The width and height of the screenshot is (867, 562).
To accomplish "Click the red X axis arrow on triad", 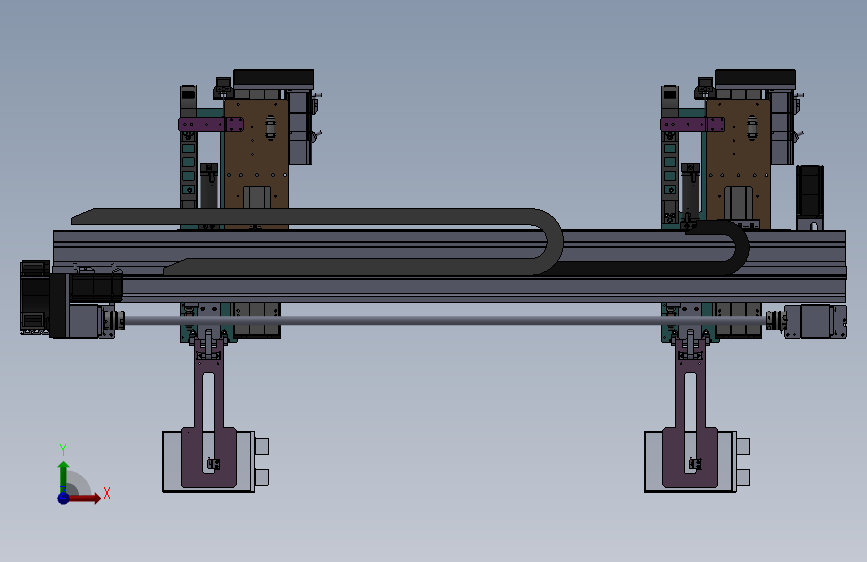I will tap(84, 498).
